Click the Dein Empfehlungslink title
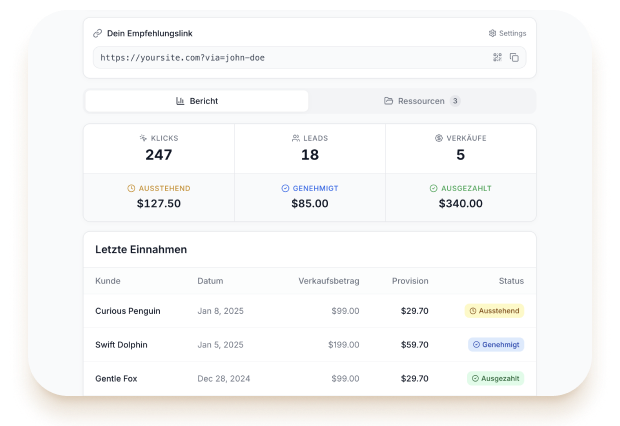 pos(149,34)
